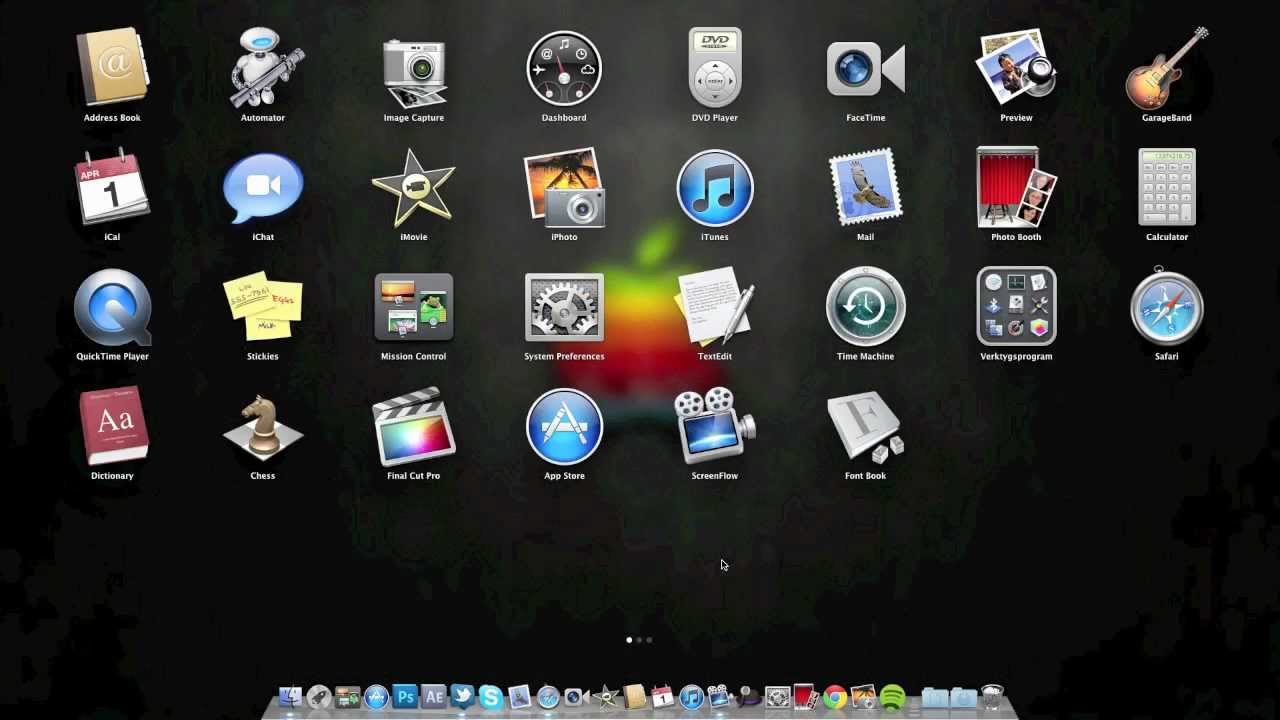Image resolution: width=1280 pixels, height=720 pixels.
Task: Click the Launchpad rocket icon in the Dock
Action: (319, 697)
